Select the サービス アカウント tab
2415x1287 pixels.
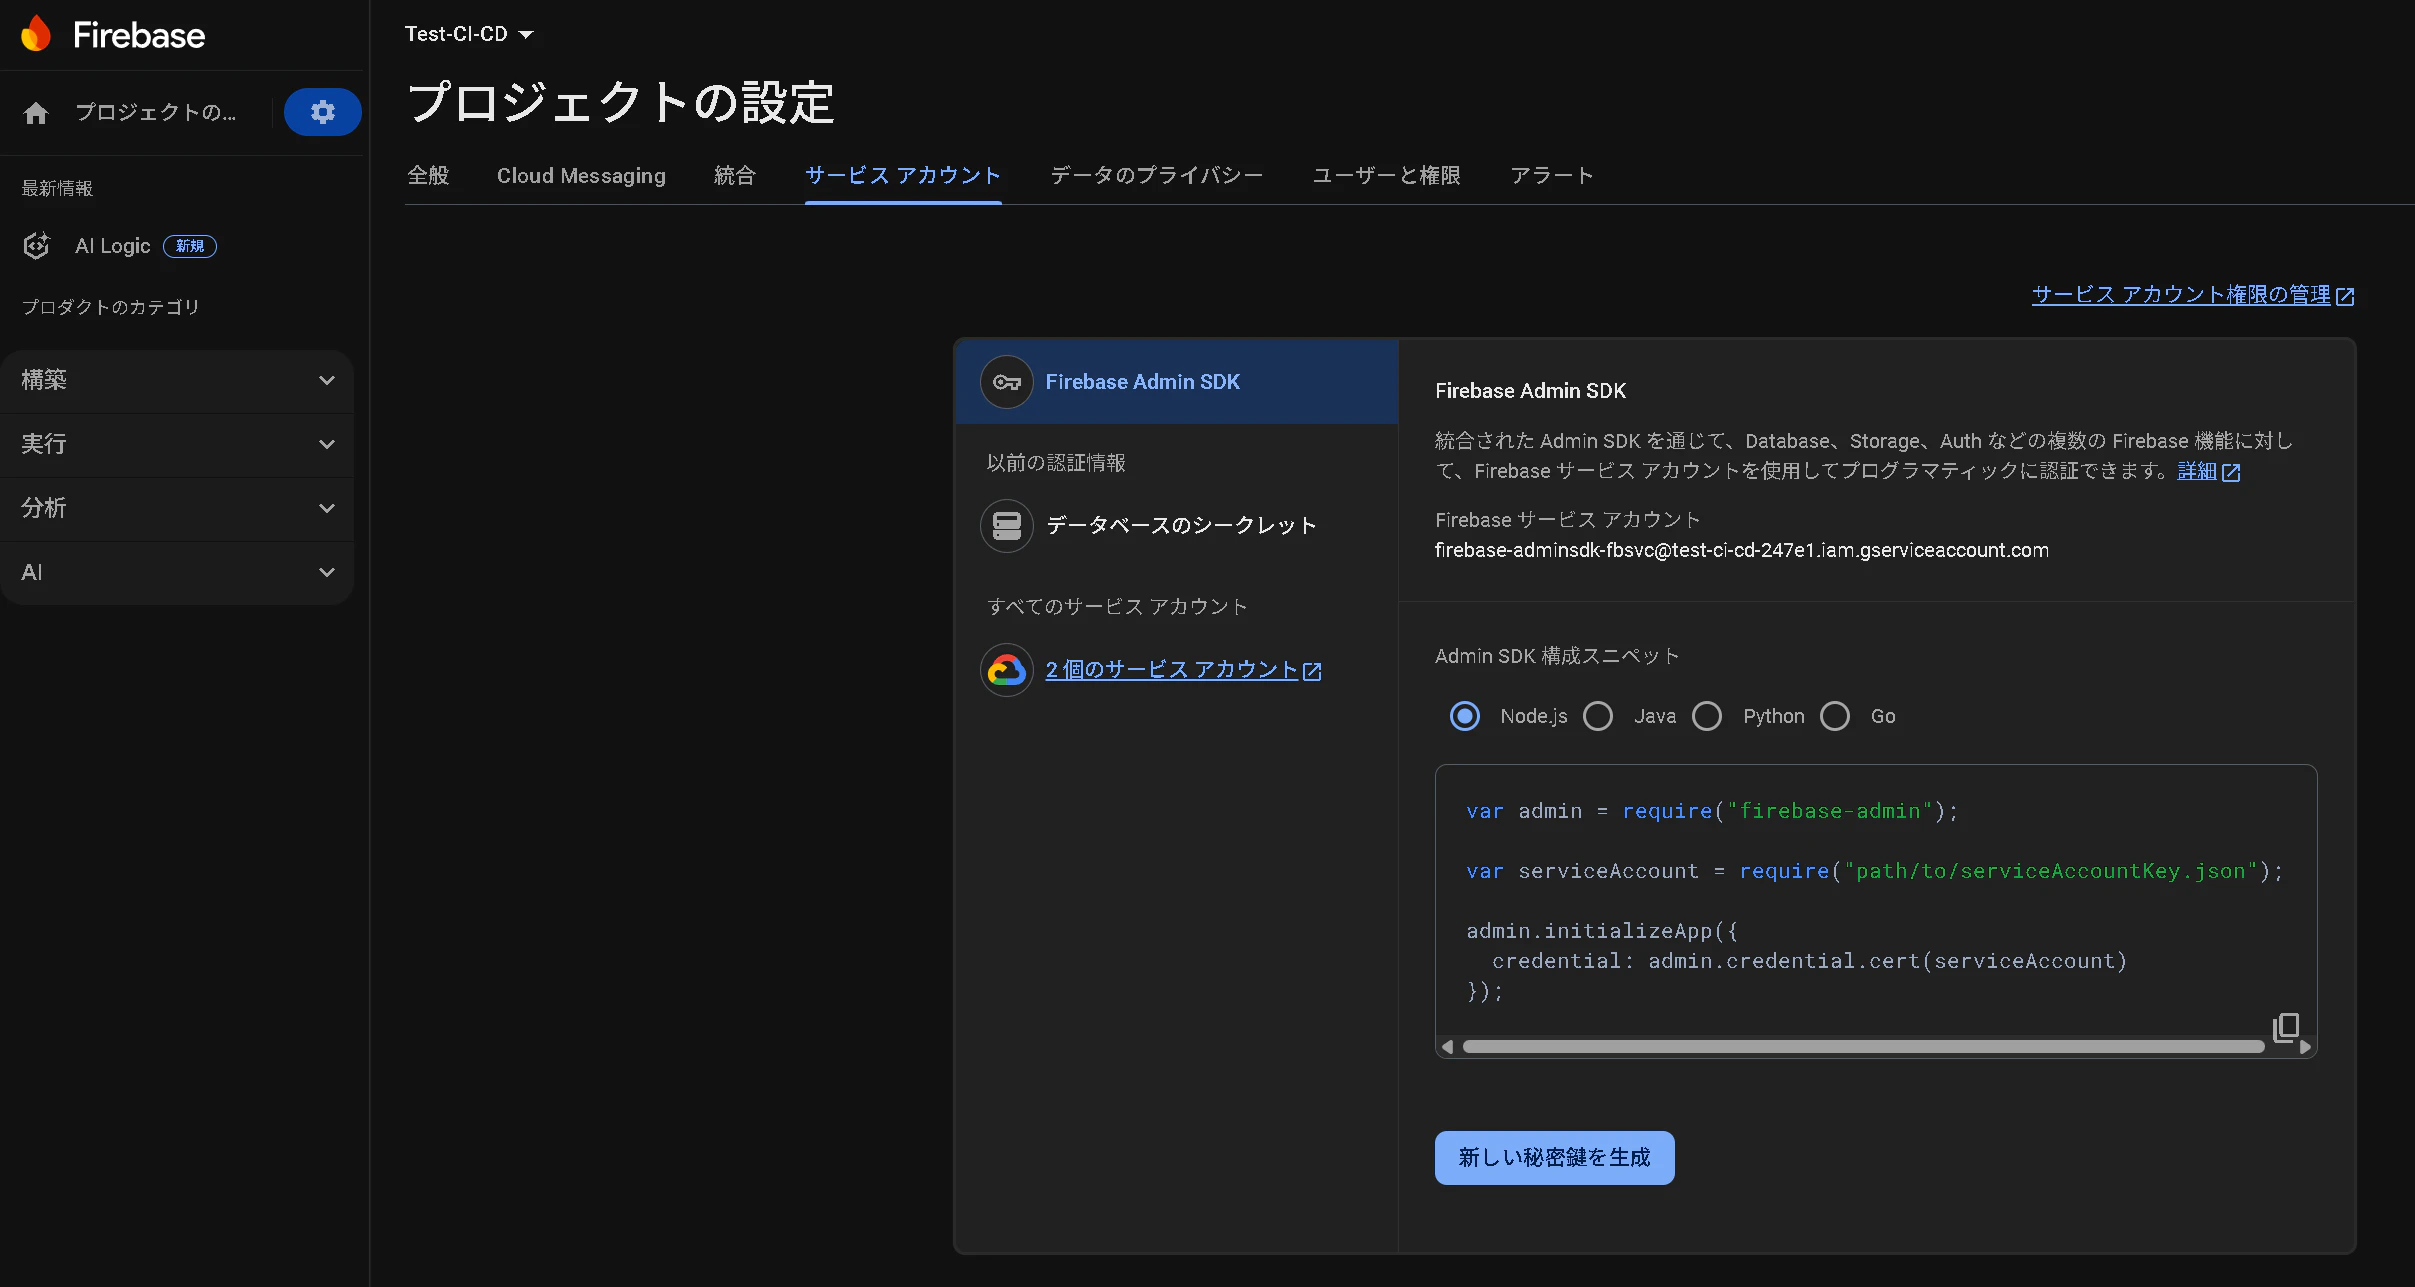903,176
